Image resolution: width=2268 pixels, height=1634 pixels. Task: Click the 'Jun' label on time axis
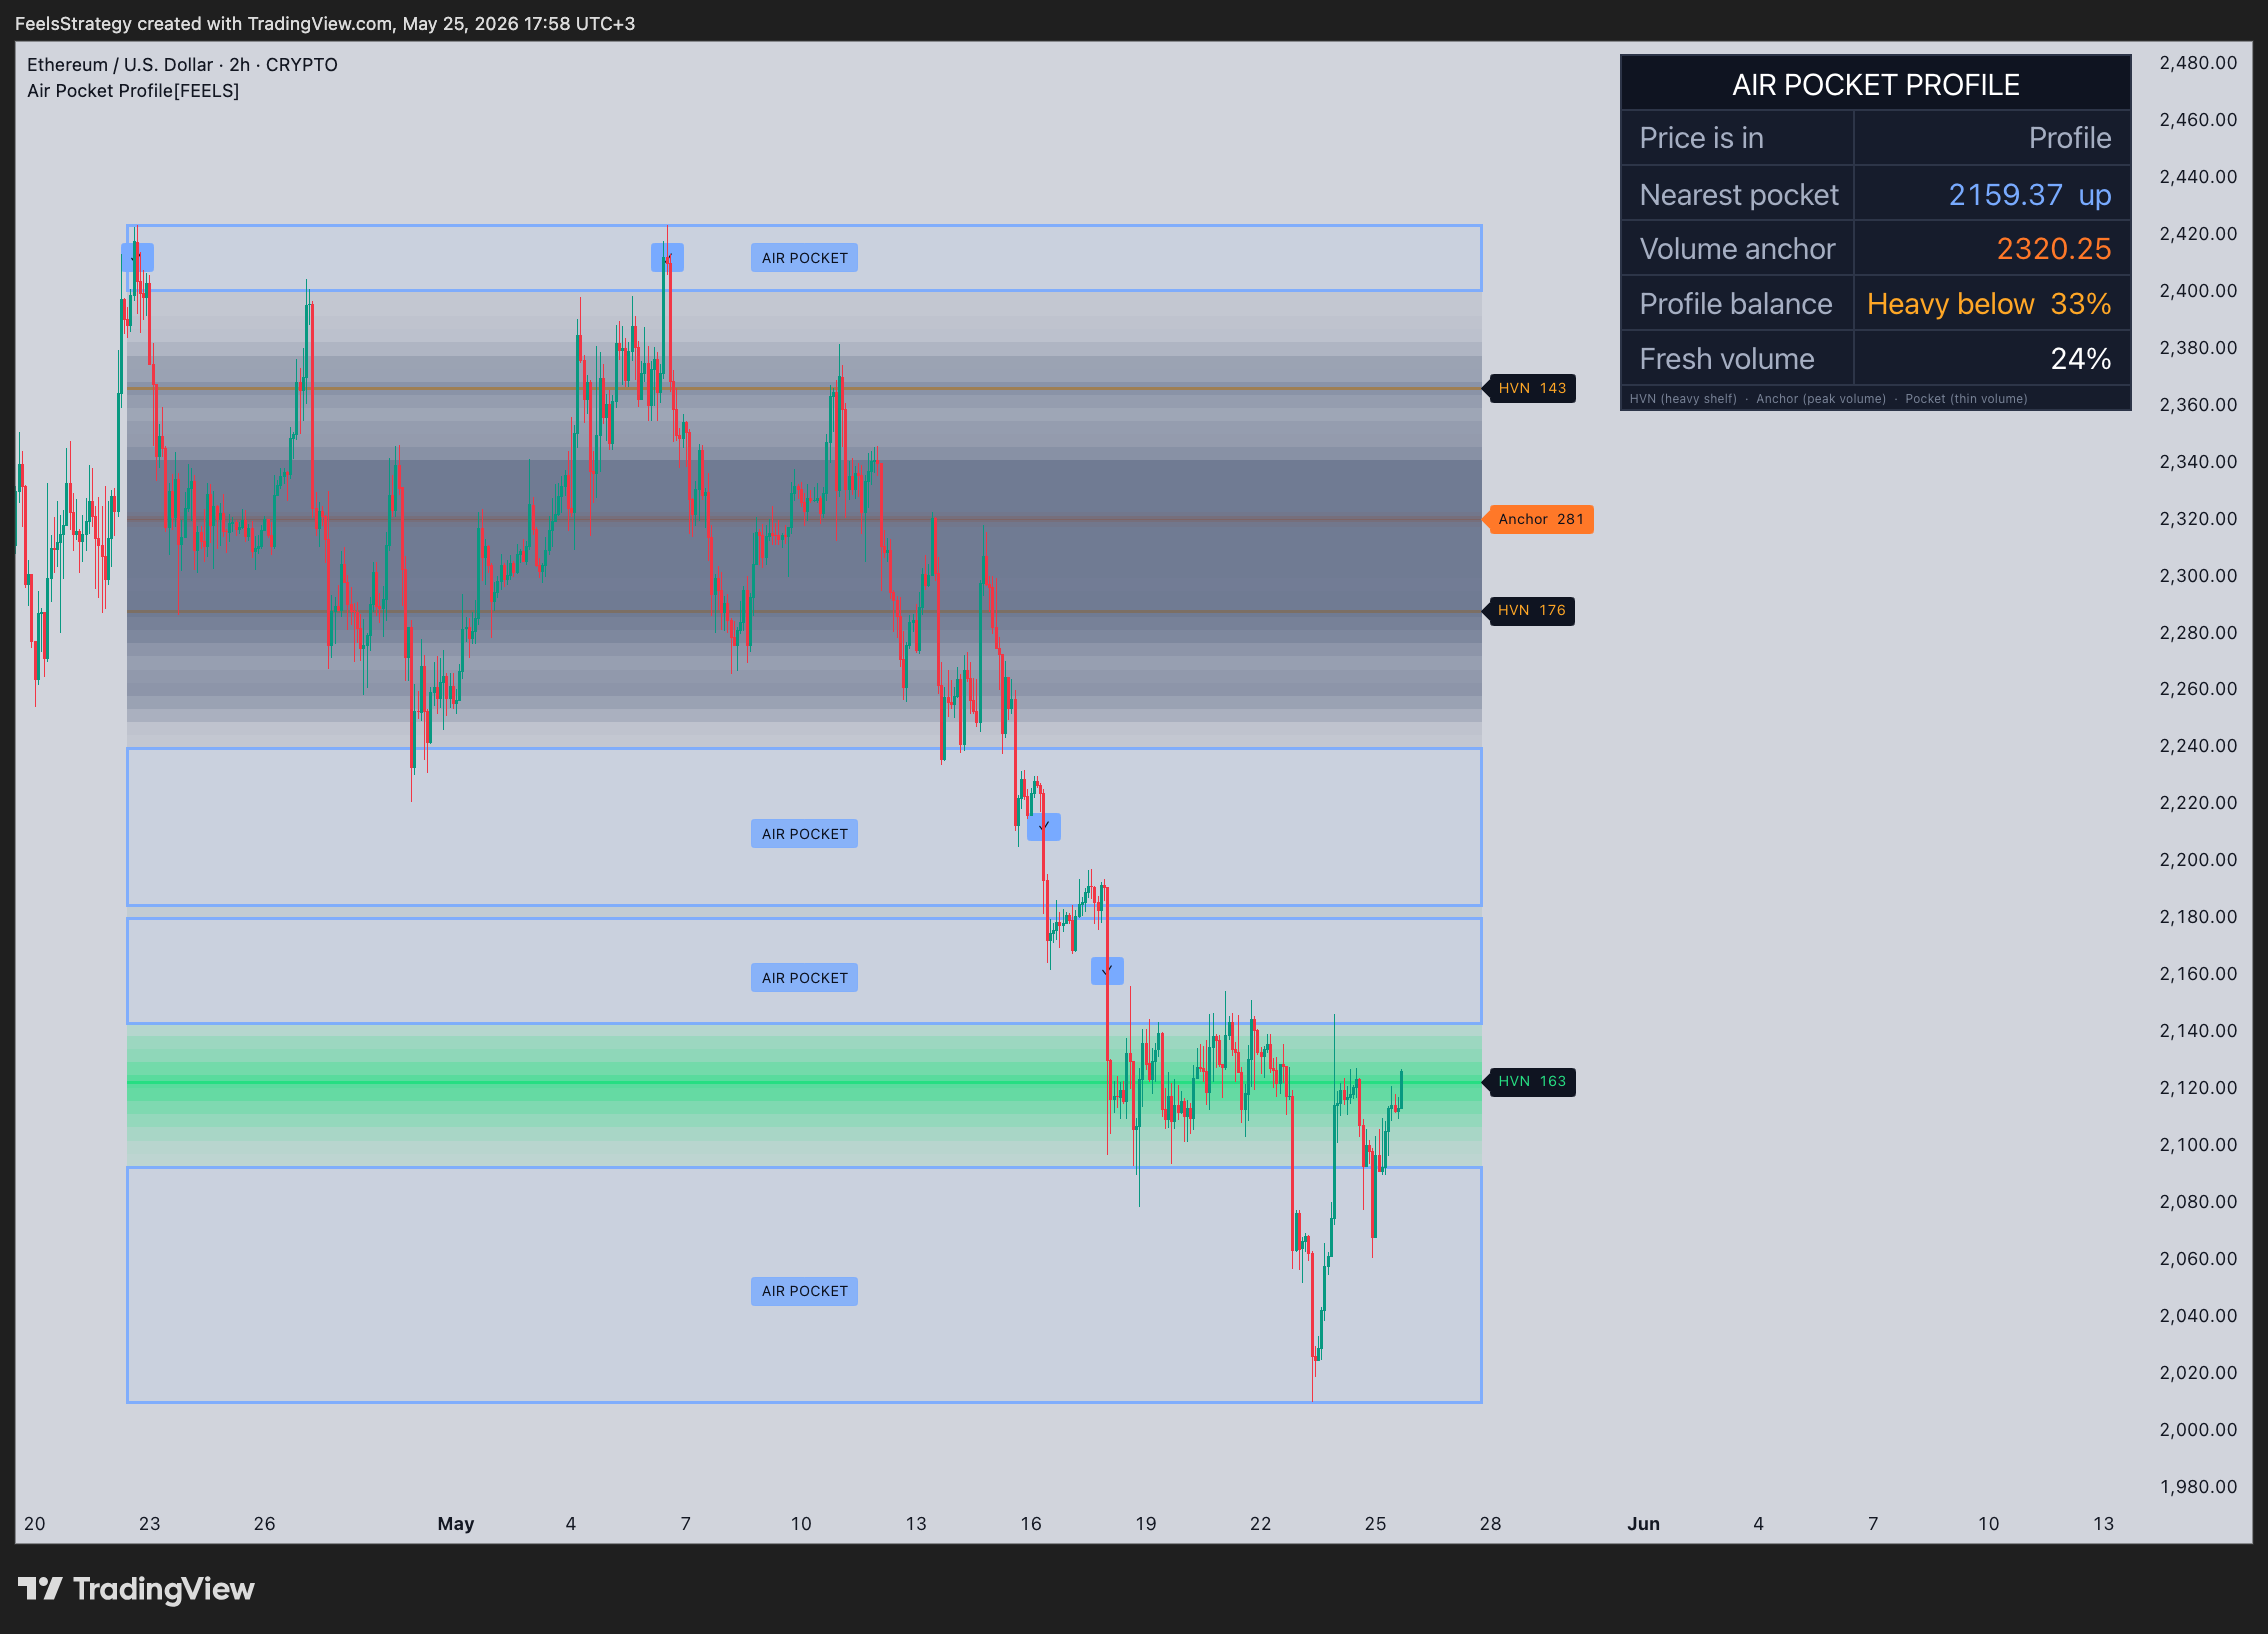pyautogui.click(x=1644, y=1523)
